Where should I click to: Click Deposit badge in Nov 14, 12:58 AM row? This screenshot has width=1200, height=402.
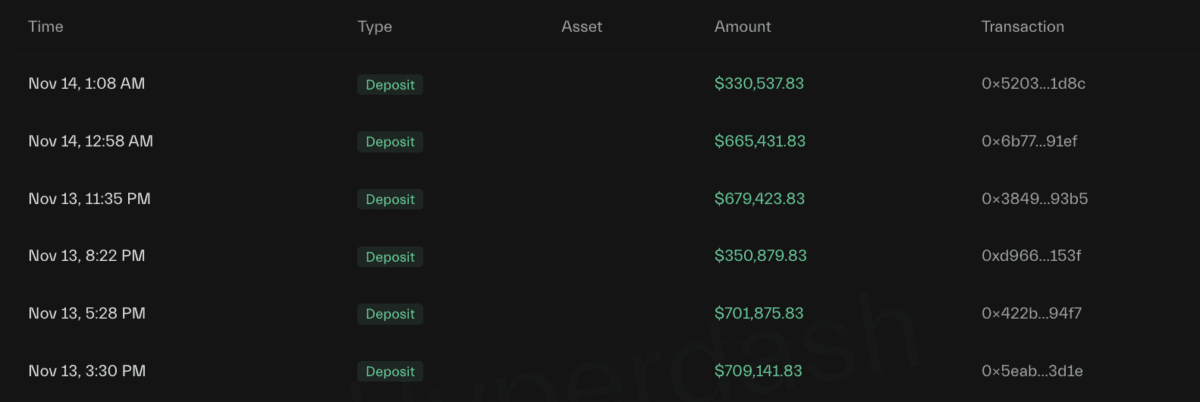point(390,142)
